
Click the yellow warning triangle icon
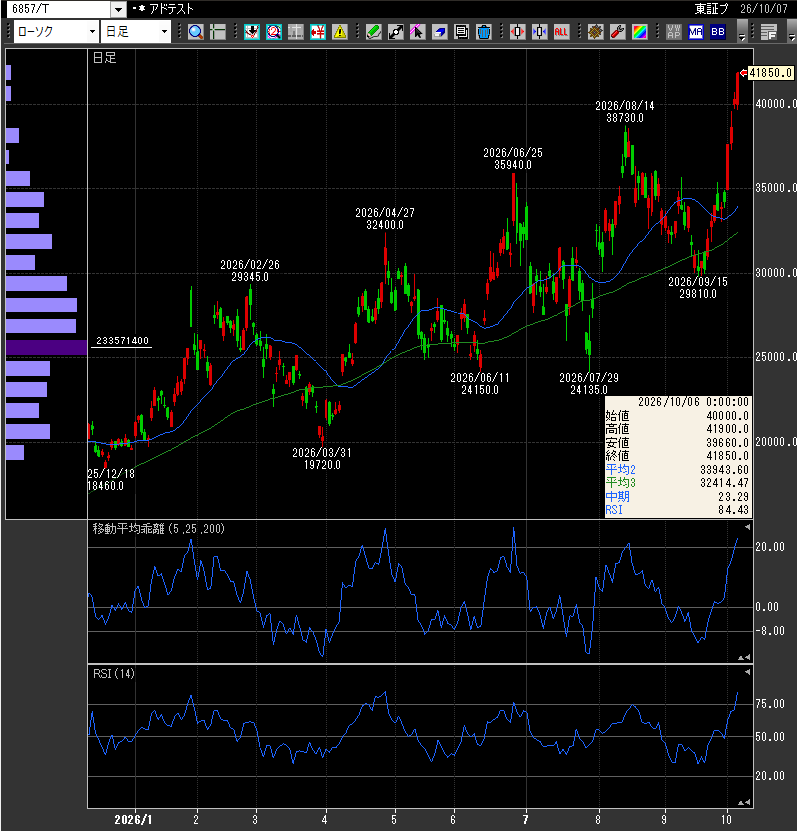pyautogui.click(x=340, y=32)
